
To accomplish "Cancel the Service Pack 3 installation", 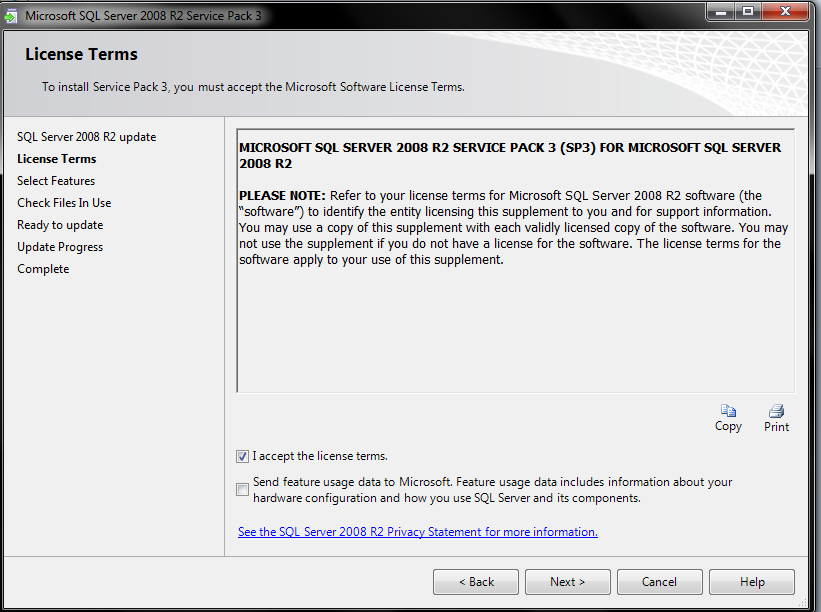I will (x=660, y=582).
